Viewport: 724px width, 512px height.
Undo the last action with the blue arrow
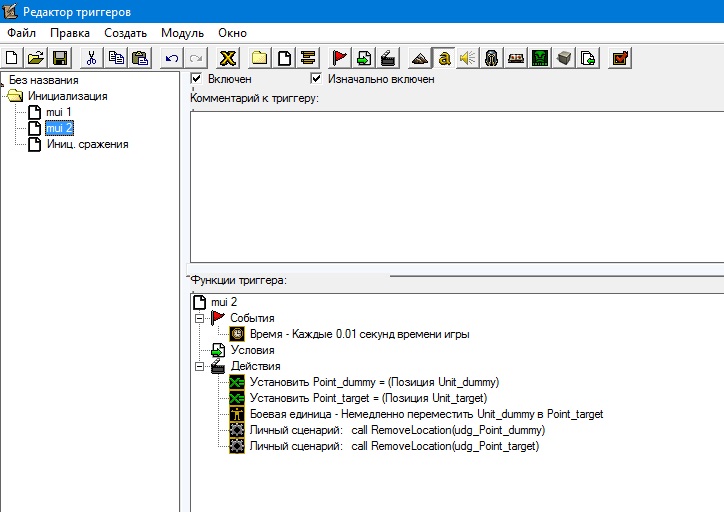171,58
